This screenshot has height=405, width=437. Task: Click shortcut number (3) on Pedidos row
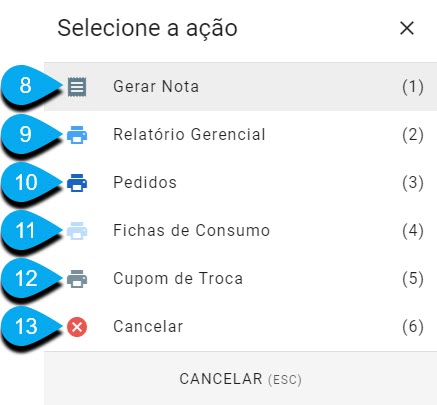(413, 183)
